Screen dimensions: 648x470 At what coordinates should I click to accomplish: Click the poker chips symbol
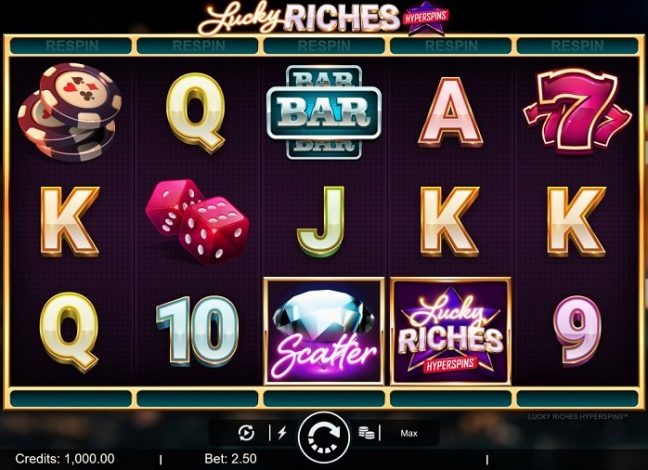point(69,112)
